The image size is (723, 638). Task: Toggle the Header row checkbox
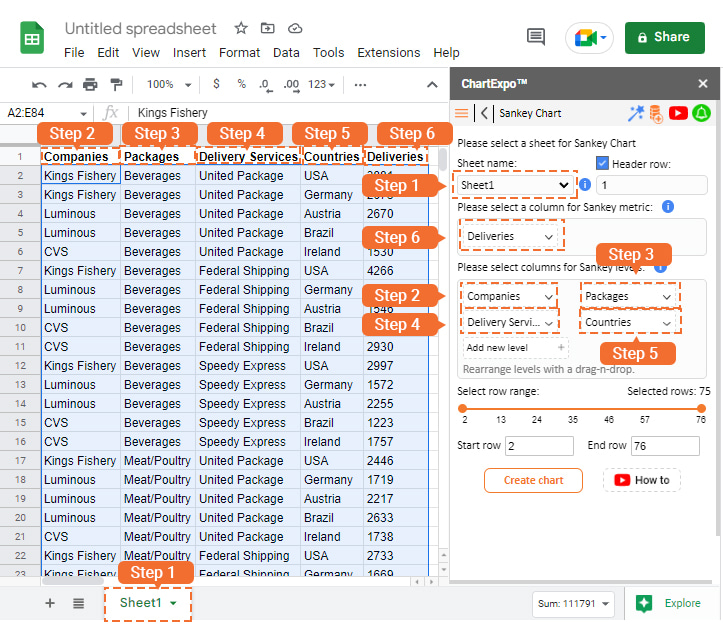click(x=602, y=163)
